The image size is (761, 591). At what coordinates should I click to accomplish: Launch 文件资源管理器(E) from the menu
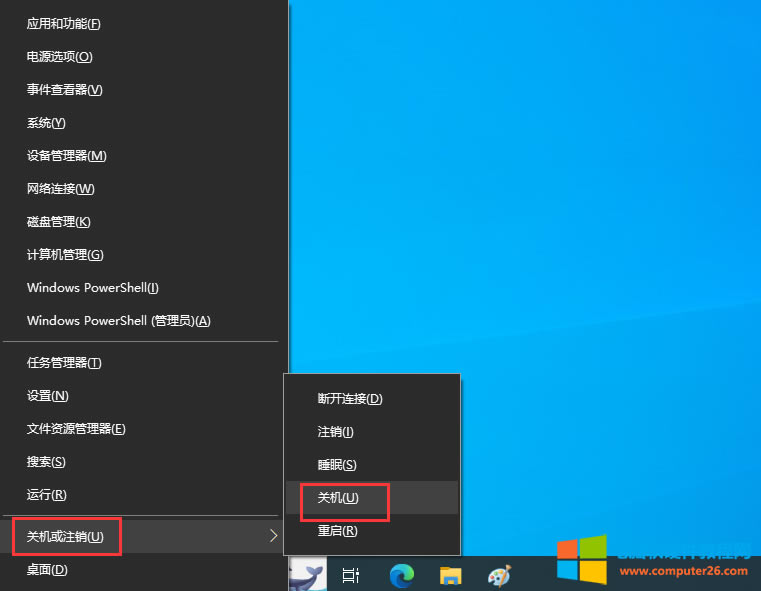tap(76, 429)
